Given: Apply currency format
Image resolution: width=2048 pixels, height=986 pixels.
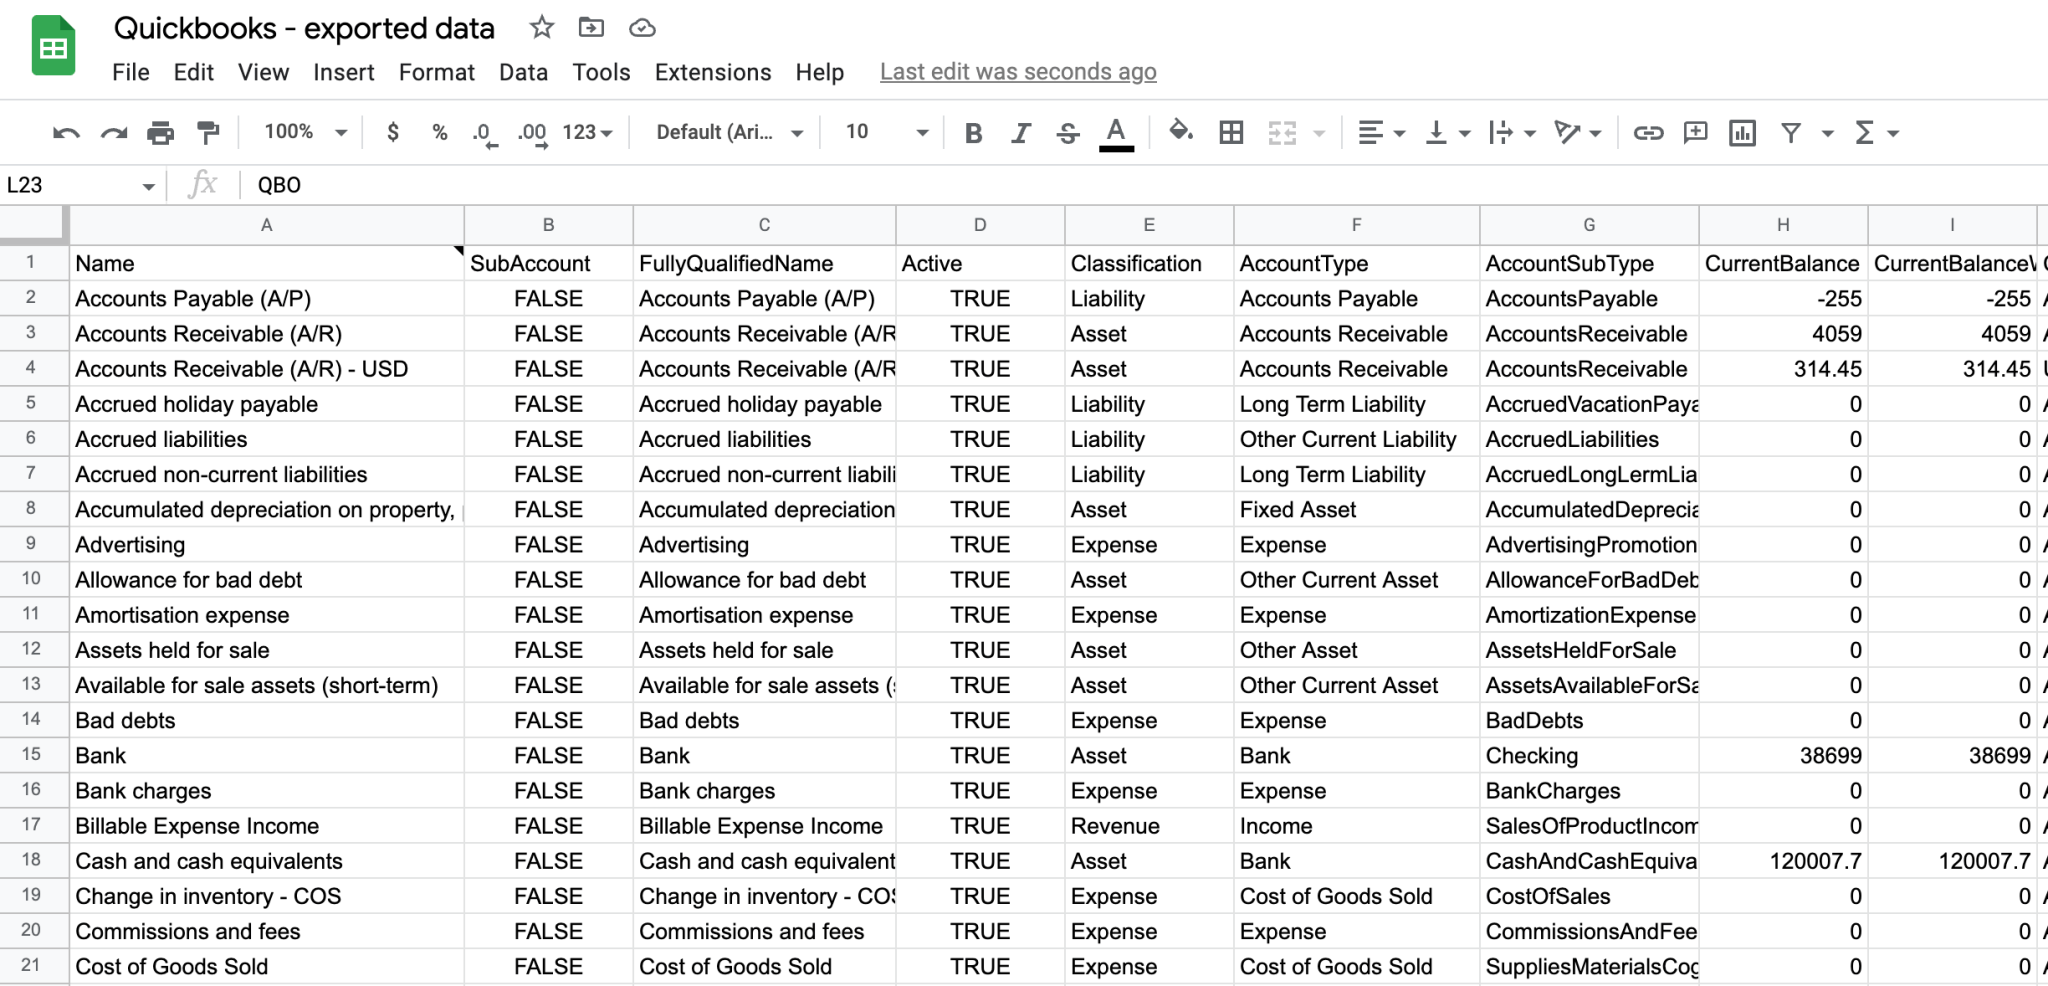Looking at the screenshot, I should pos(392,131).
